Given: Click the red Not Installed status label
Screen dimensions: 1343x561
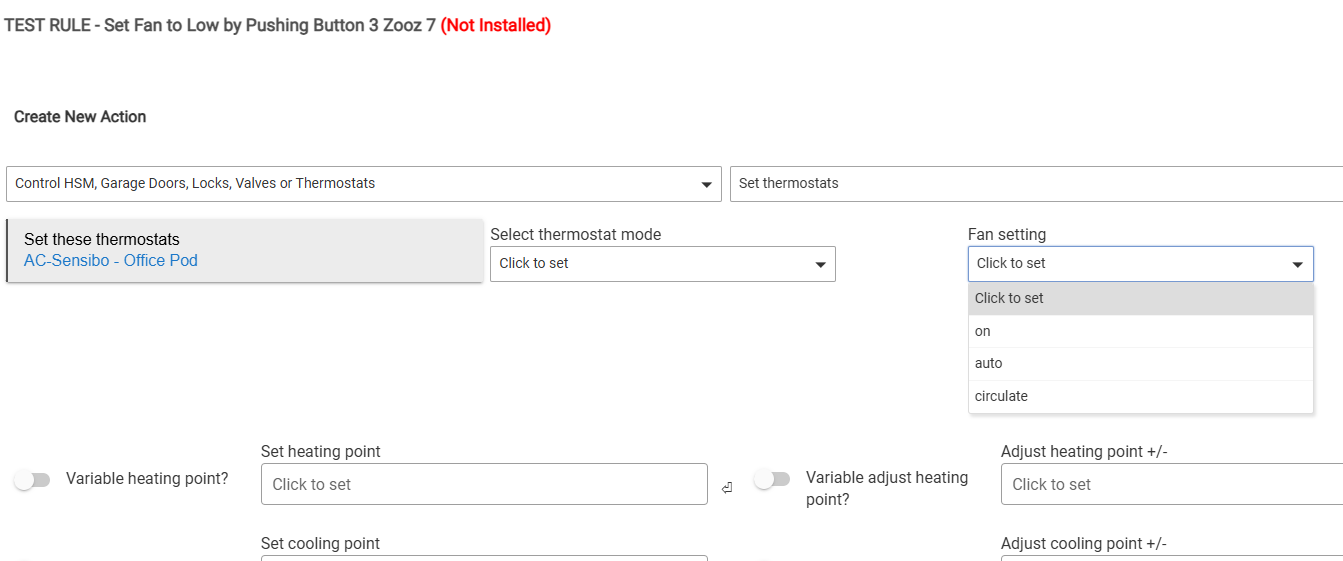Looking at the screenshot, I should [x=495, y=25].
